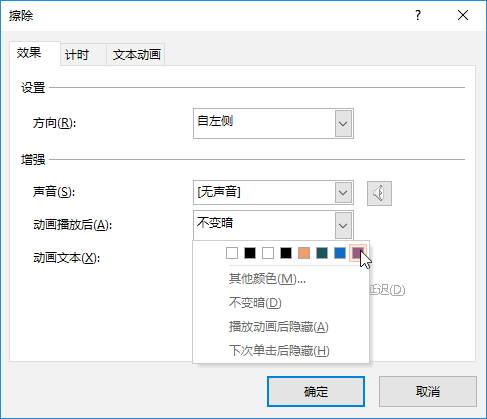Viewport: 487px width, 419px height.
Task: Click the 方向(R): label
Action: click(54, 123)
